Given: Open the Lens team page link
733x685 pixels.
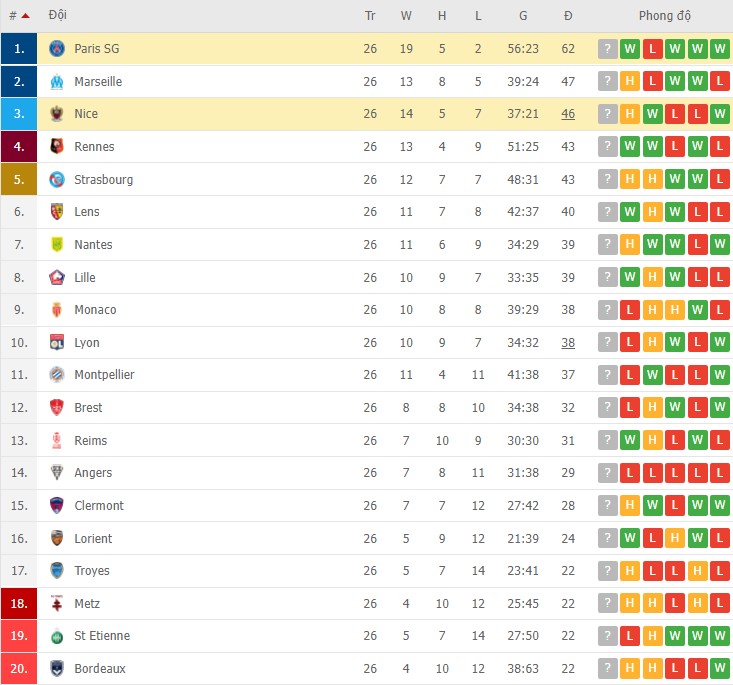Looking at the screenshot, I should point(87,212).
